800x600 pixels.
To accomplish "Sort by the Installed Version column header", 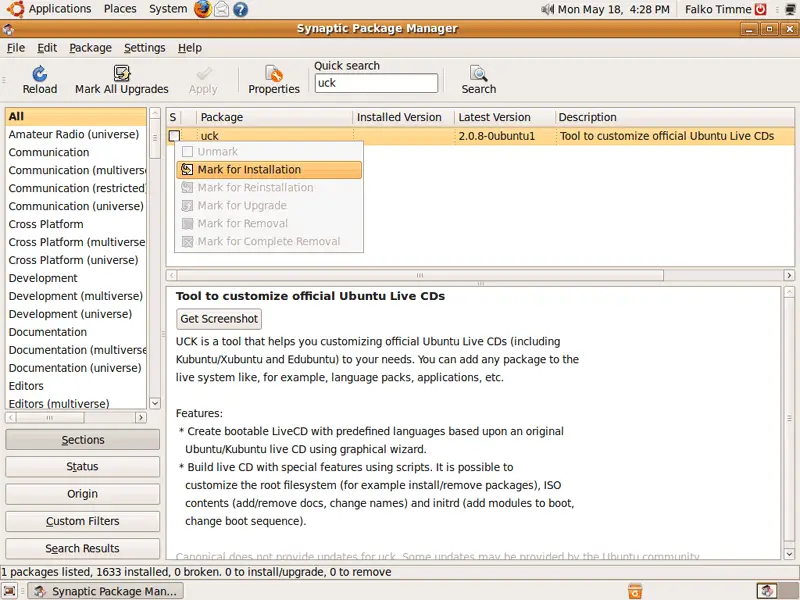I will (x=404, y=117).
